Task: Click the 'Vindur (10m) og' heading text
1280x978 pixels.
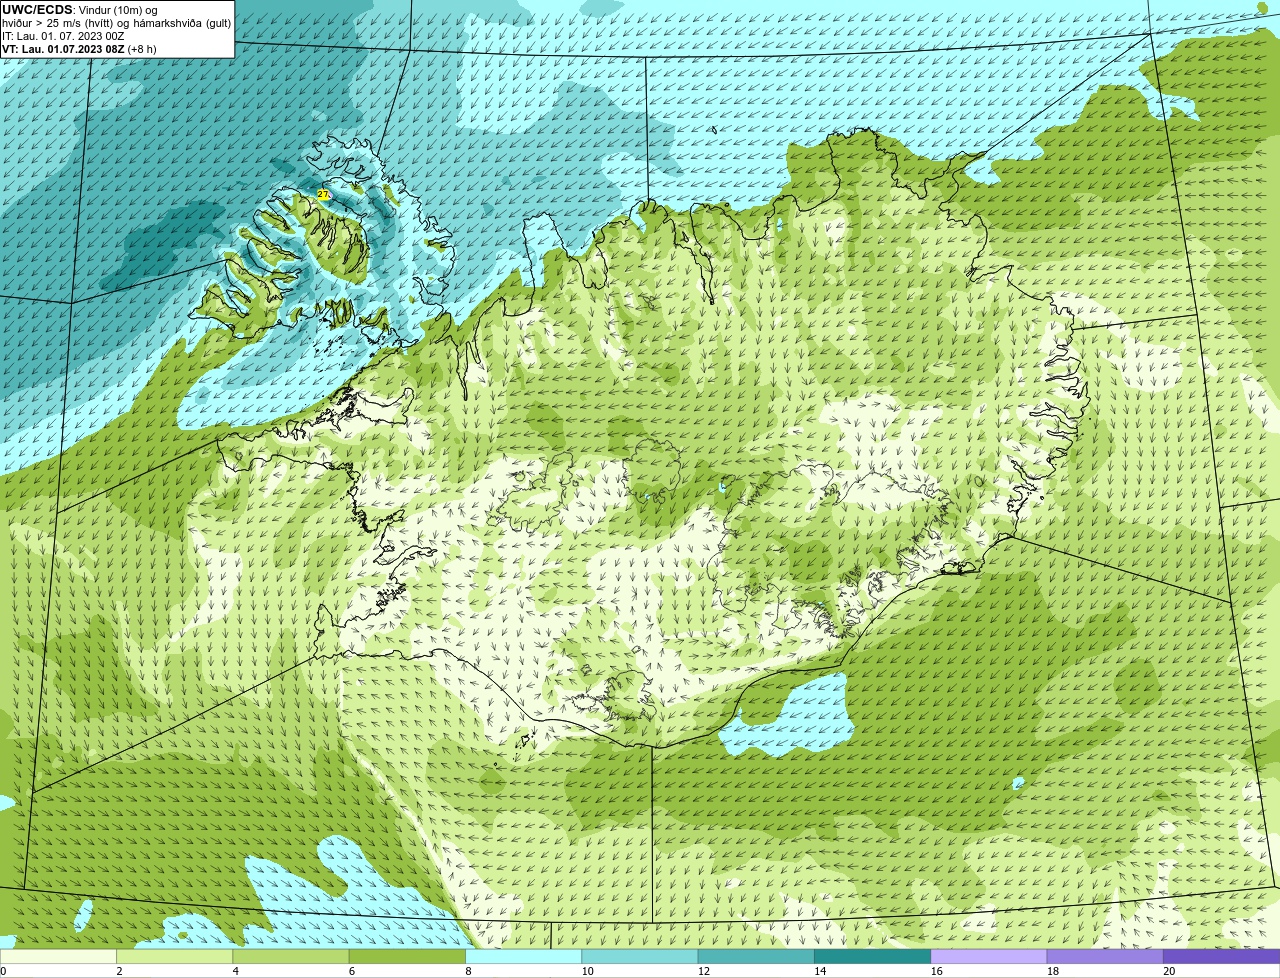Action: (117, 10)
